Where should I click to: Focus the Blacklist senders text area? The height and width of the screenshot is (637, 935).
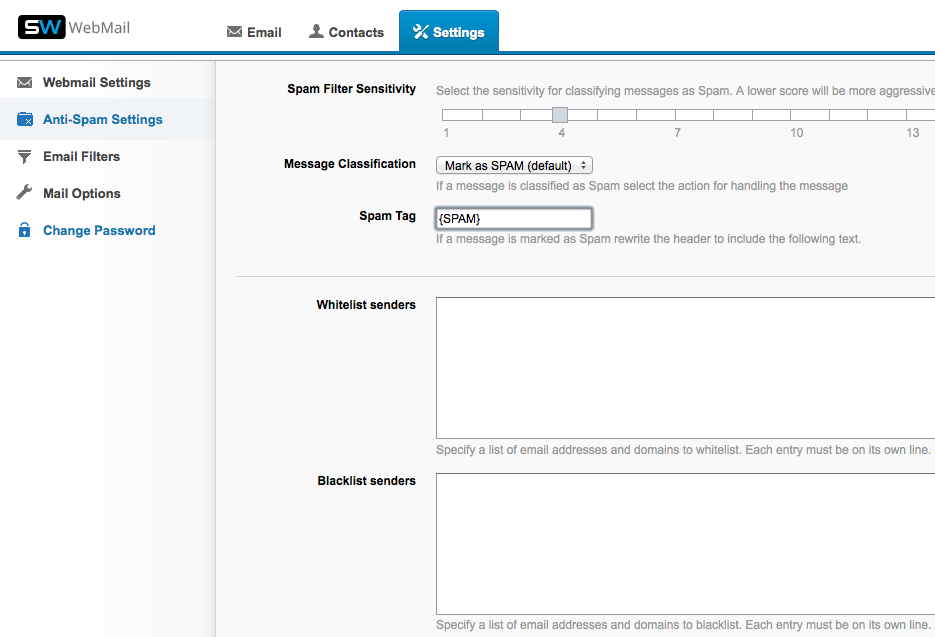[685, 543]
